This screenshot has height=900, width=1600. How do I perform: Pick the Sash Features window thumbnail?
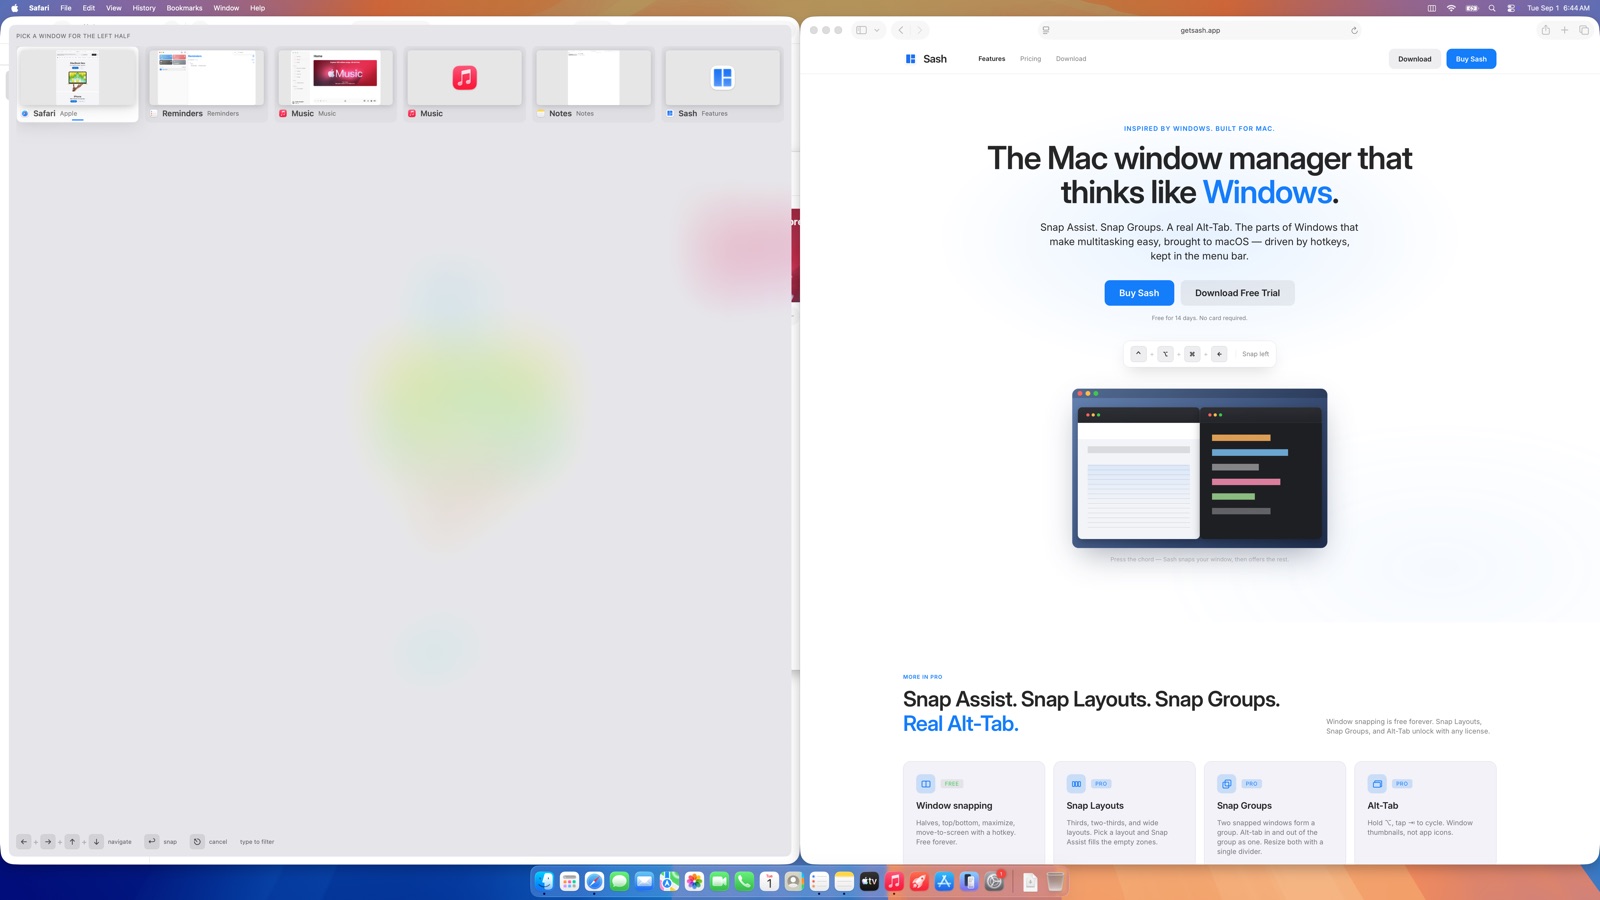(723, 84)
